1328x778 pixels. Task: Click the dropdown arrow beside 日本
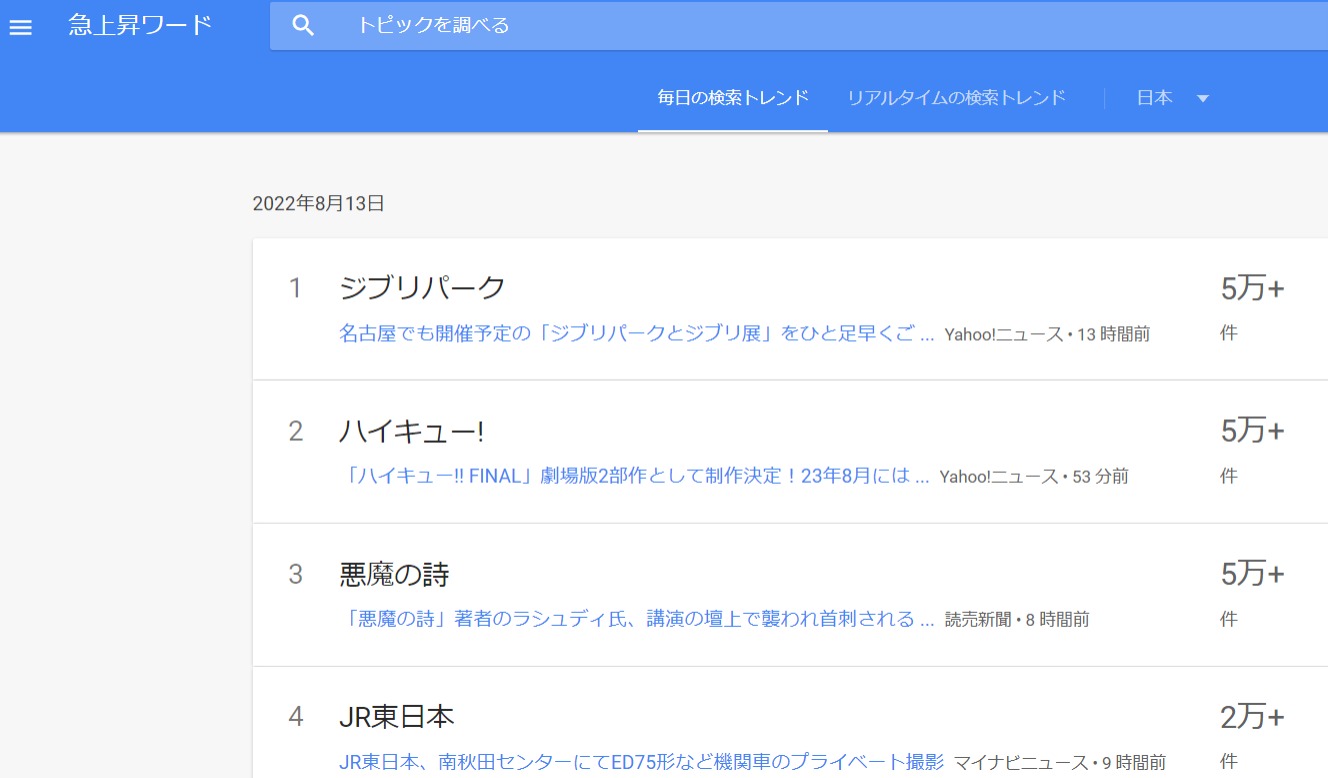(1203, 99)
